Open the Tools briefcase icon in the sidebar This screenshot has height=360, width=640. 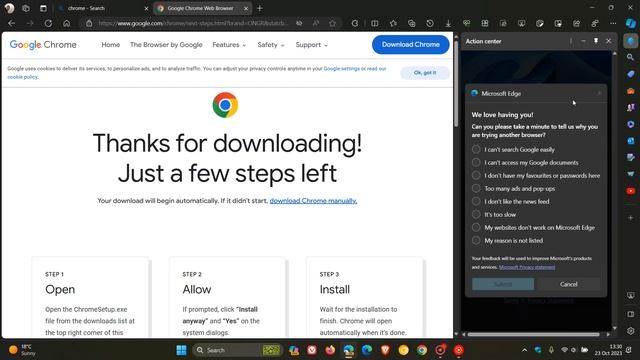[x=631, y=91]
